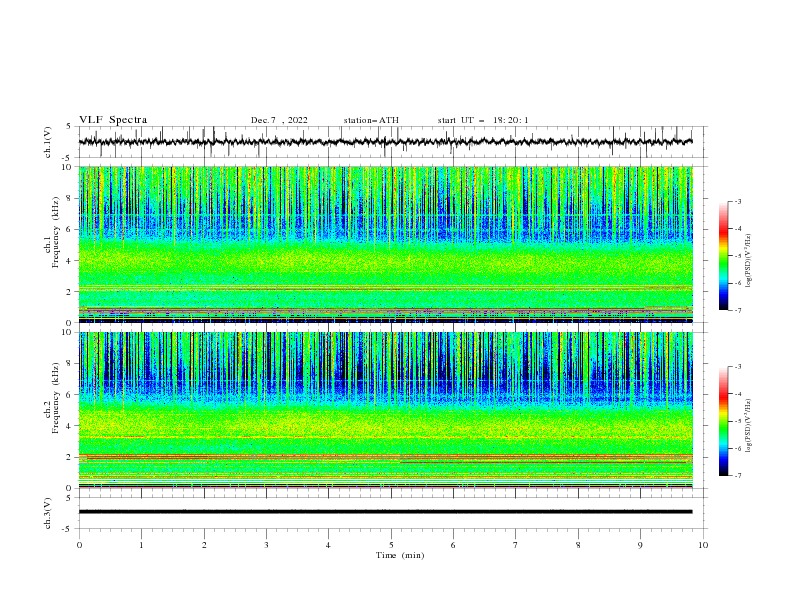Click the lower color bar log(PSD) label
The height and width of the screenshot is (612, 792).
click(x=749, y=425)
